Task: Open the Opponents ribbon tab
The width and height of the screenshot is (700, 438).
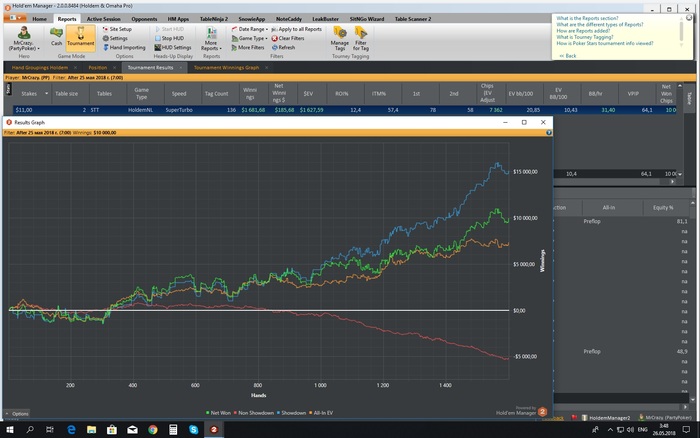Action: click(144, 19)
